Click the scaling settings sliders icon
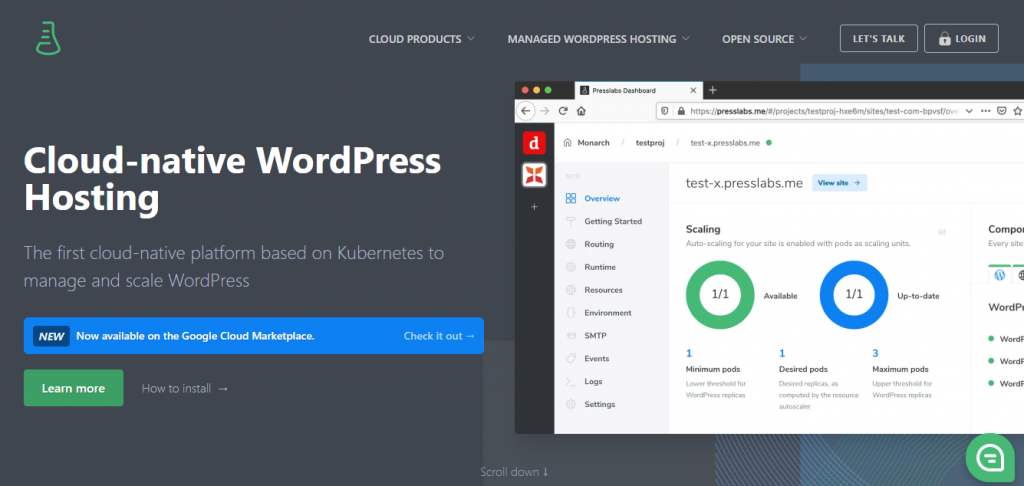1024x486 pixels. [x=942, y=232]
